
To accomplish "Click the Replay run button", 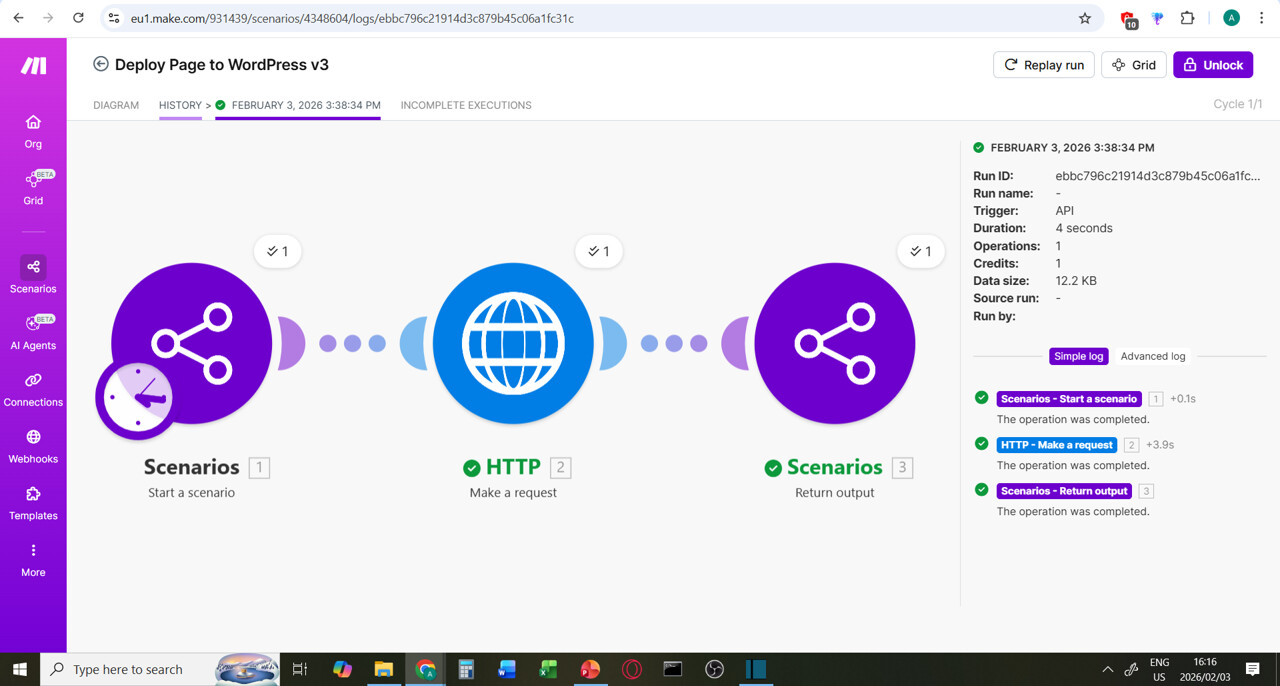I will pyautogui.click(x=1044, y=65).
